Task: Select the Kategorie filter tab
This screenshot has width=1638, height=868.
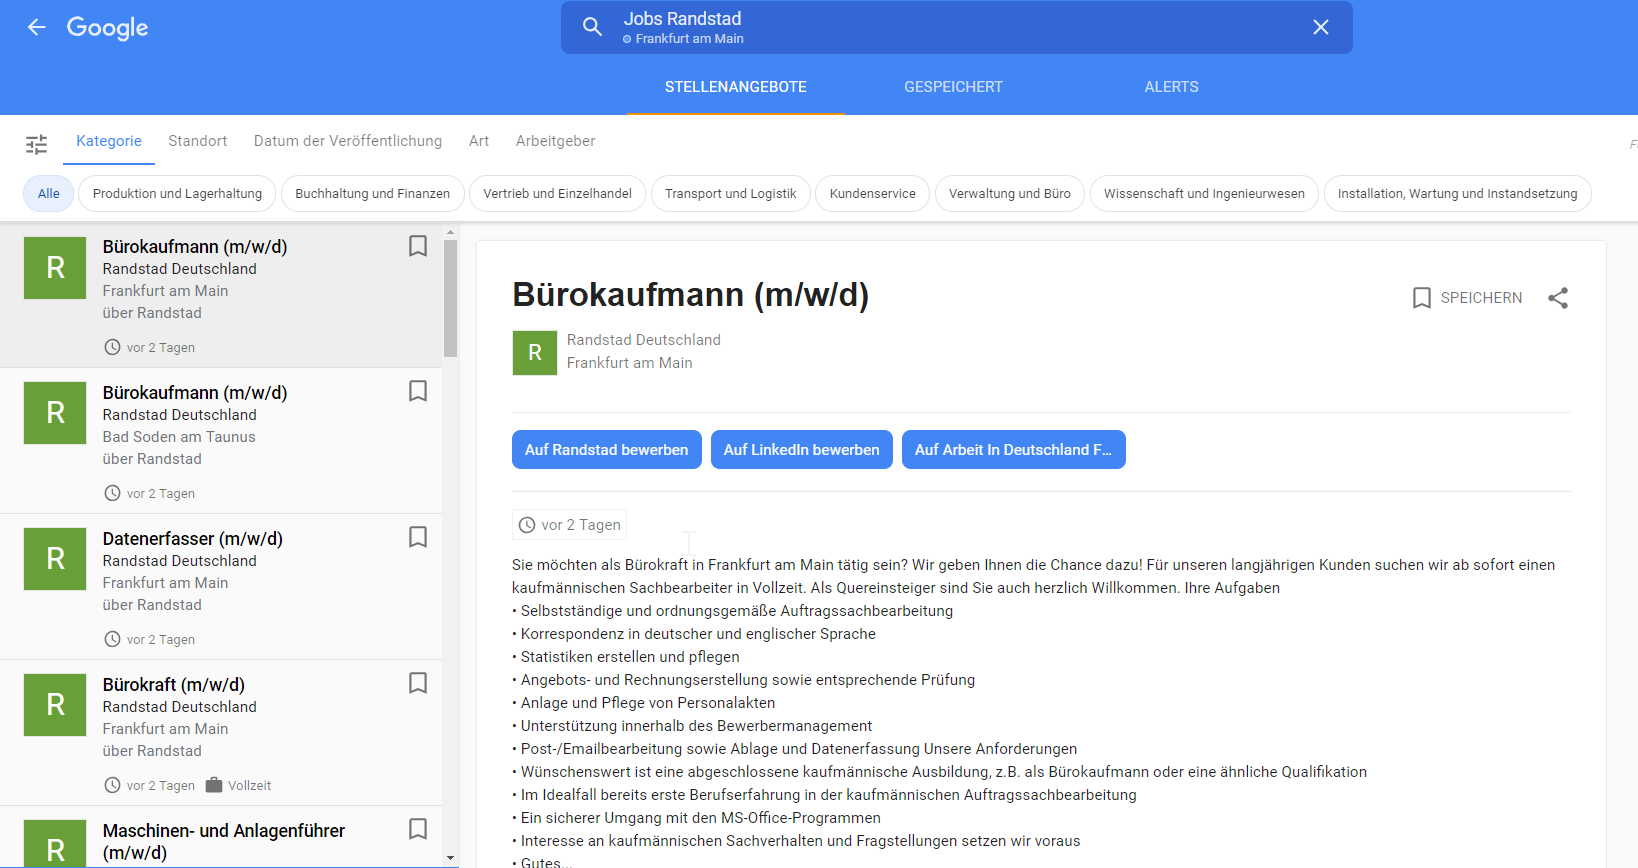Action: 109,141
